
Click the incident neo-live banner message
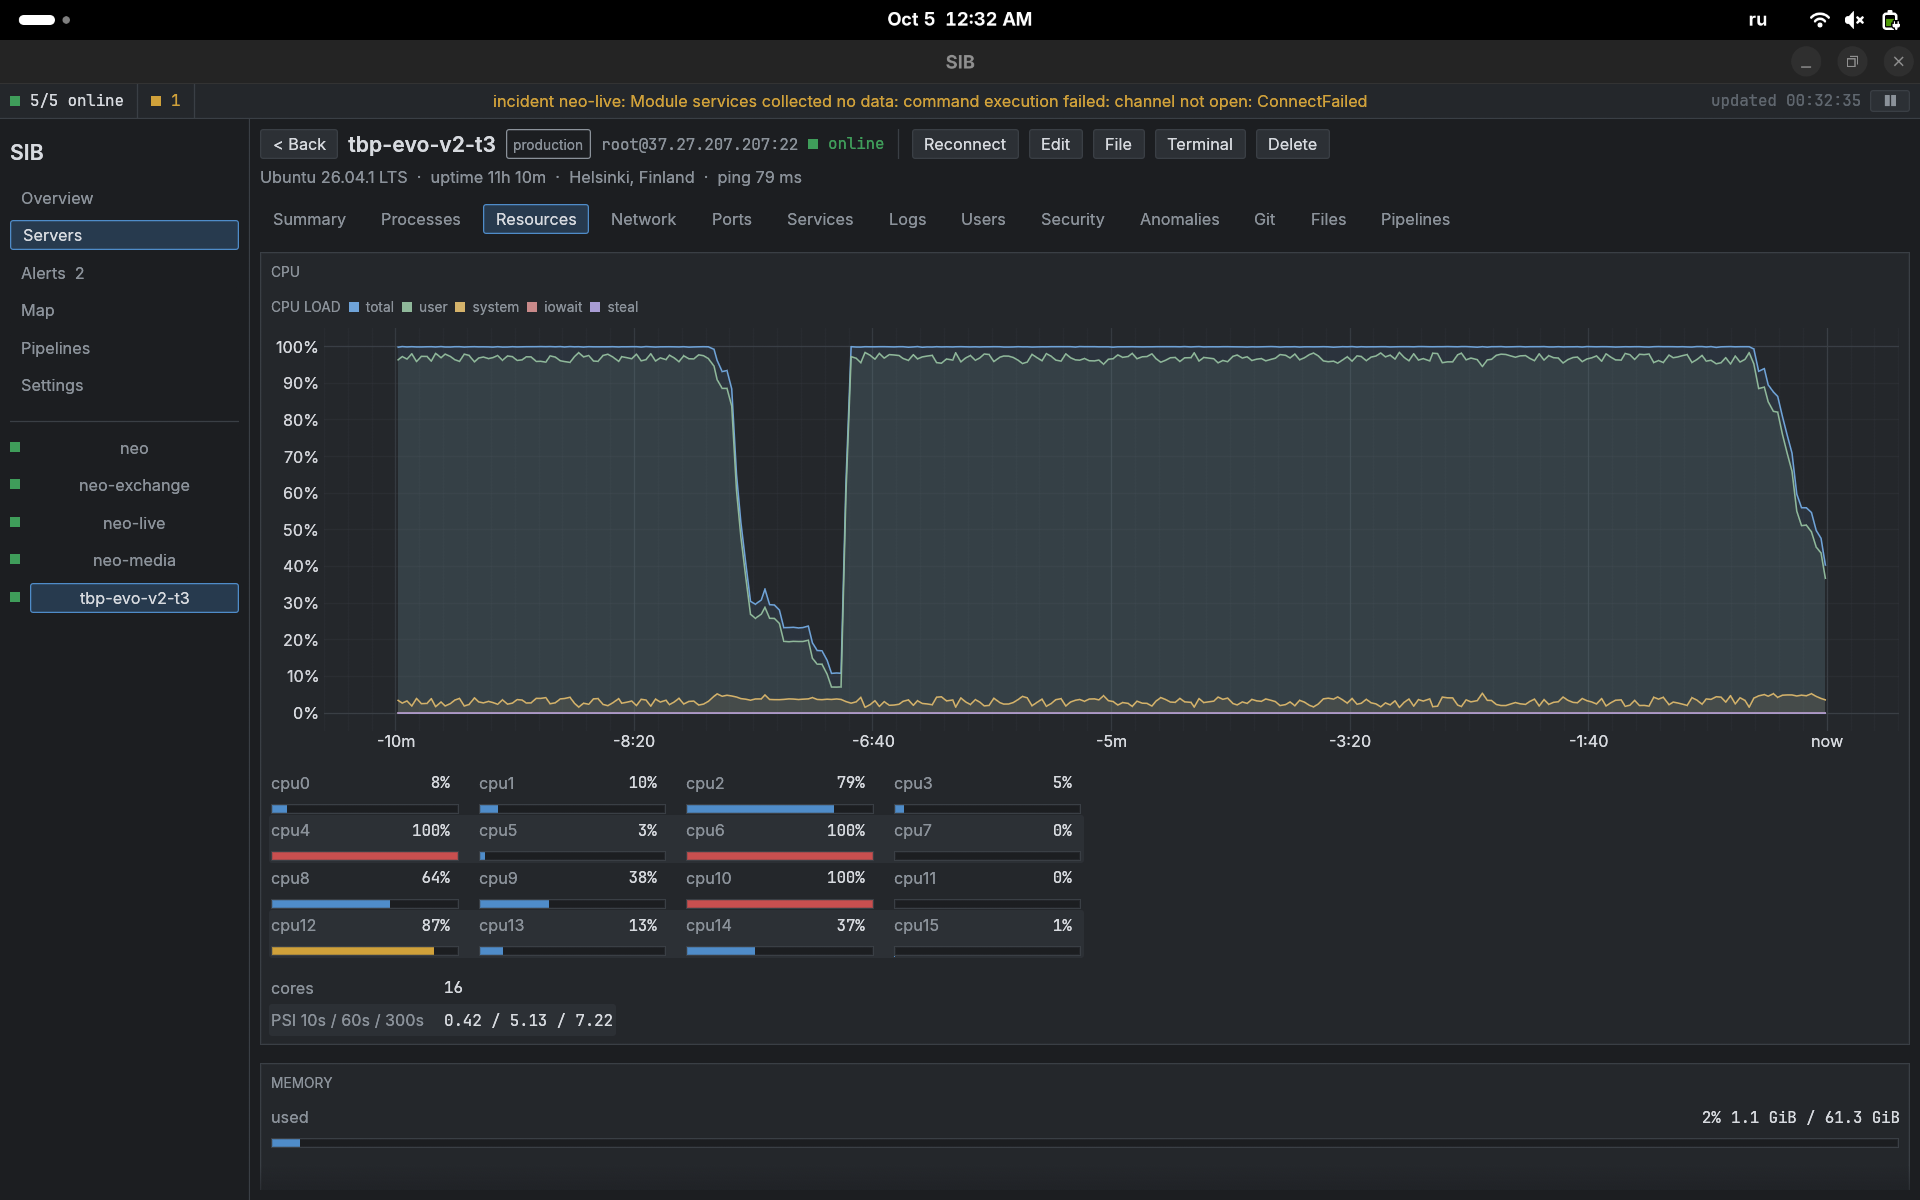click(x=929, y=101)
